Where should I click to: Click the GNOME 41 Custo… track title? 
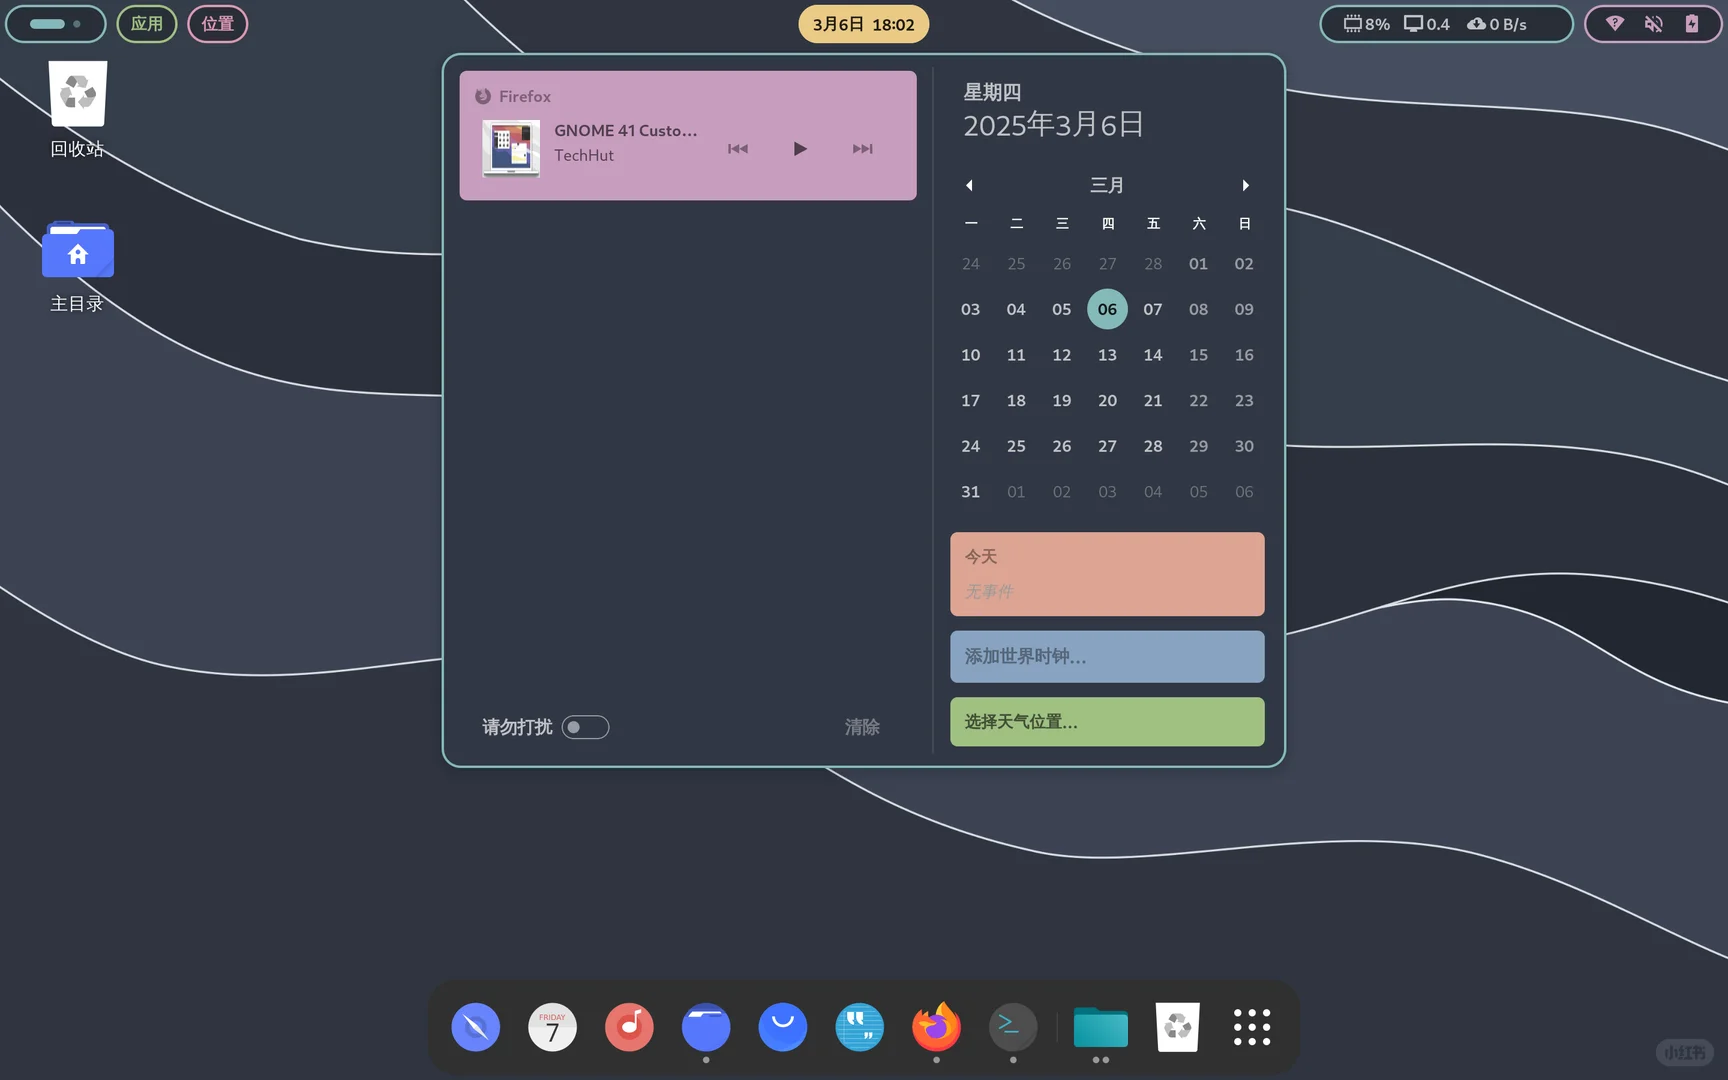[626, 130]
